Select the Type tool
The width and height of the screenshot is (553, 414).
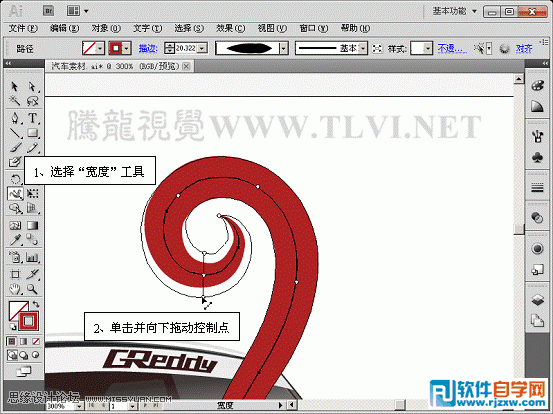click(32, 118)
